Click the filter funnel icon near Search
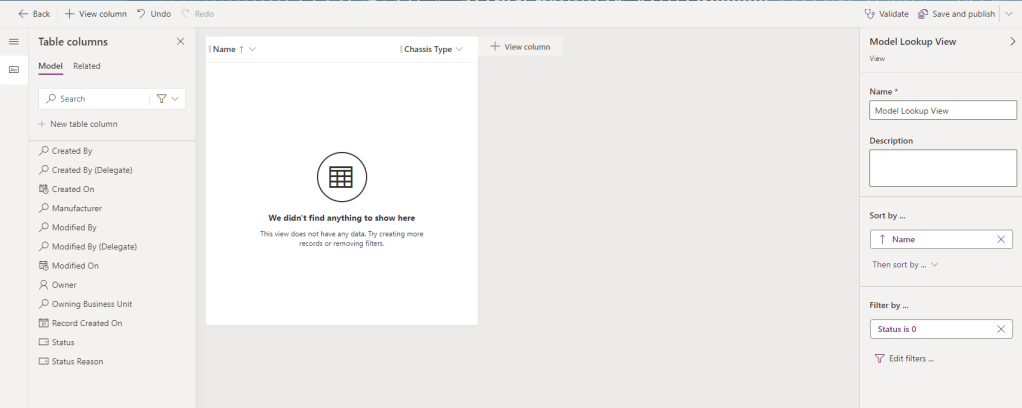This screenshot has height=408, width=1022. tap(161, 99)
